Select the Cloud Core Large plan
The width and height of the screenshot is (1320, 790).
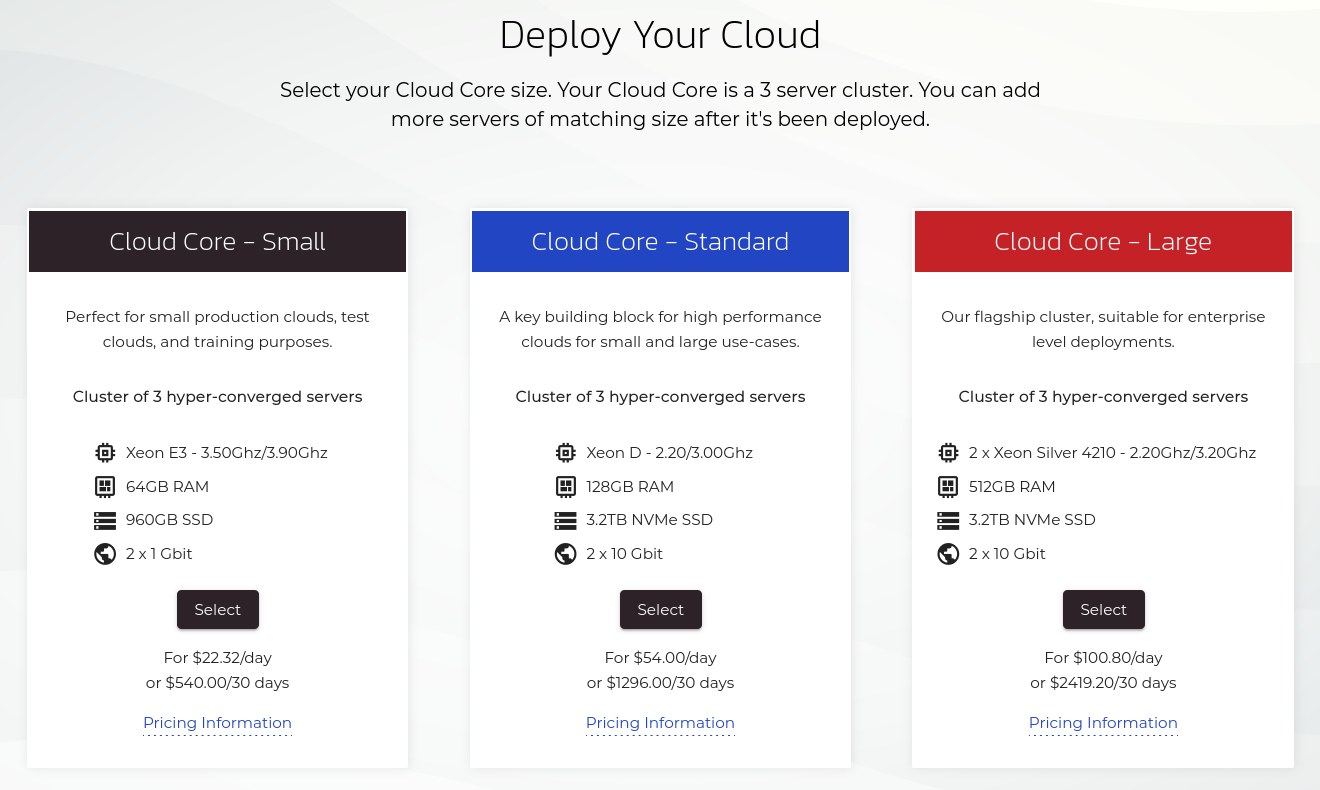(x=1103, y=610)
